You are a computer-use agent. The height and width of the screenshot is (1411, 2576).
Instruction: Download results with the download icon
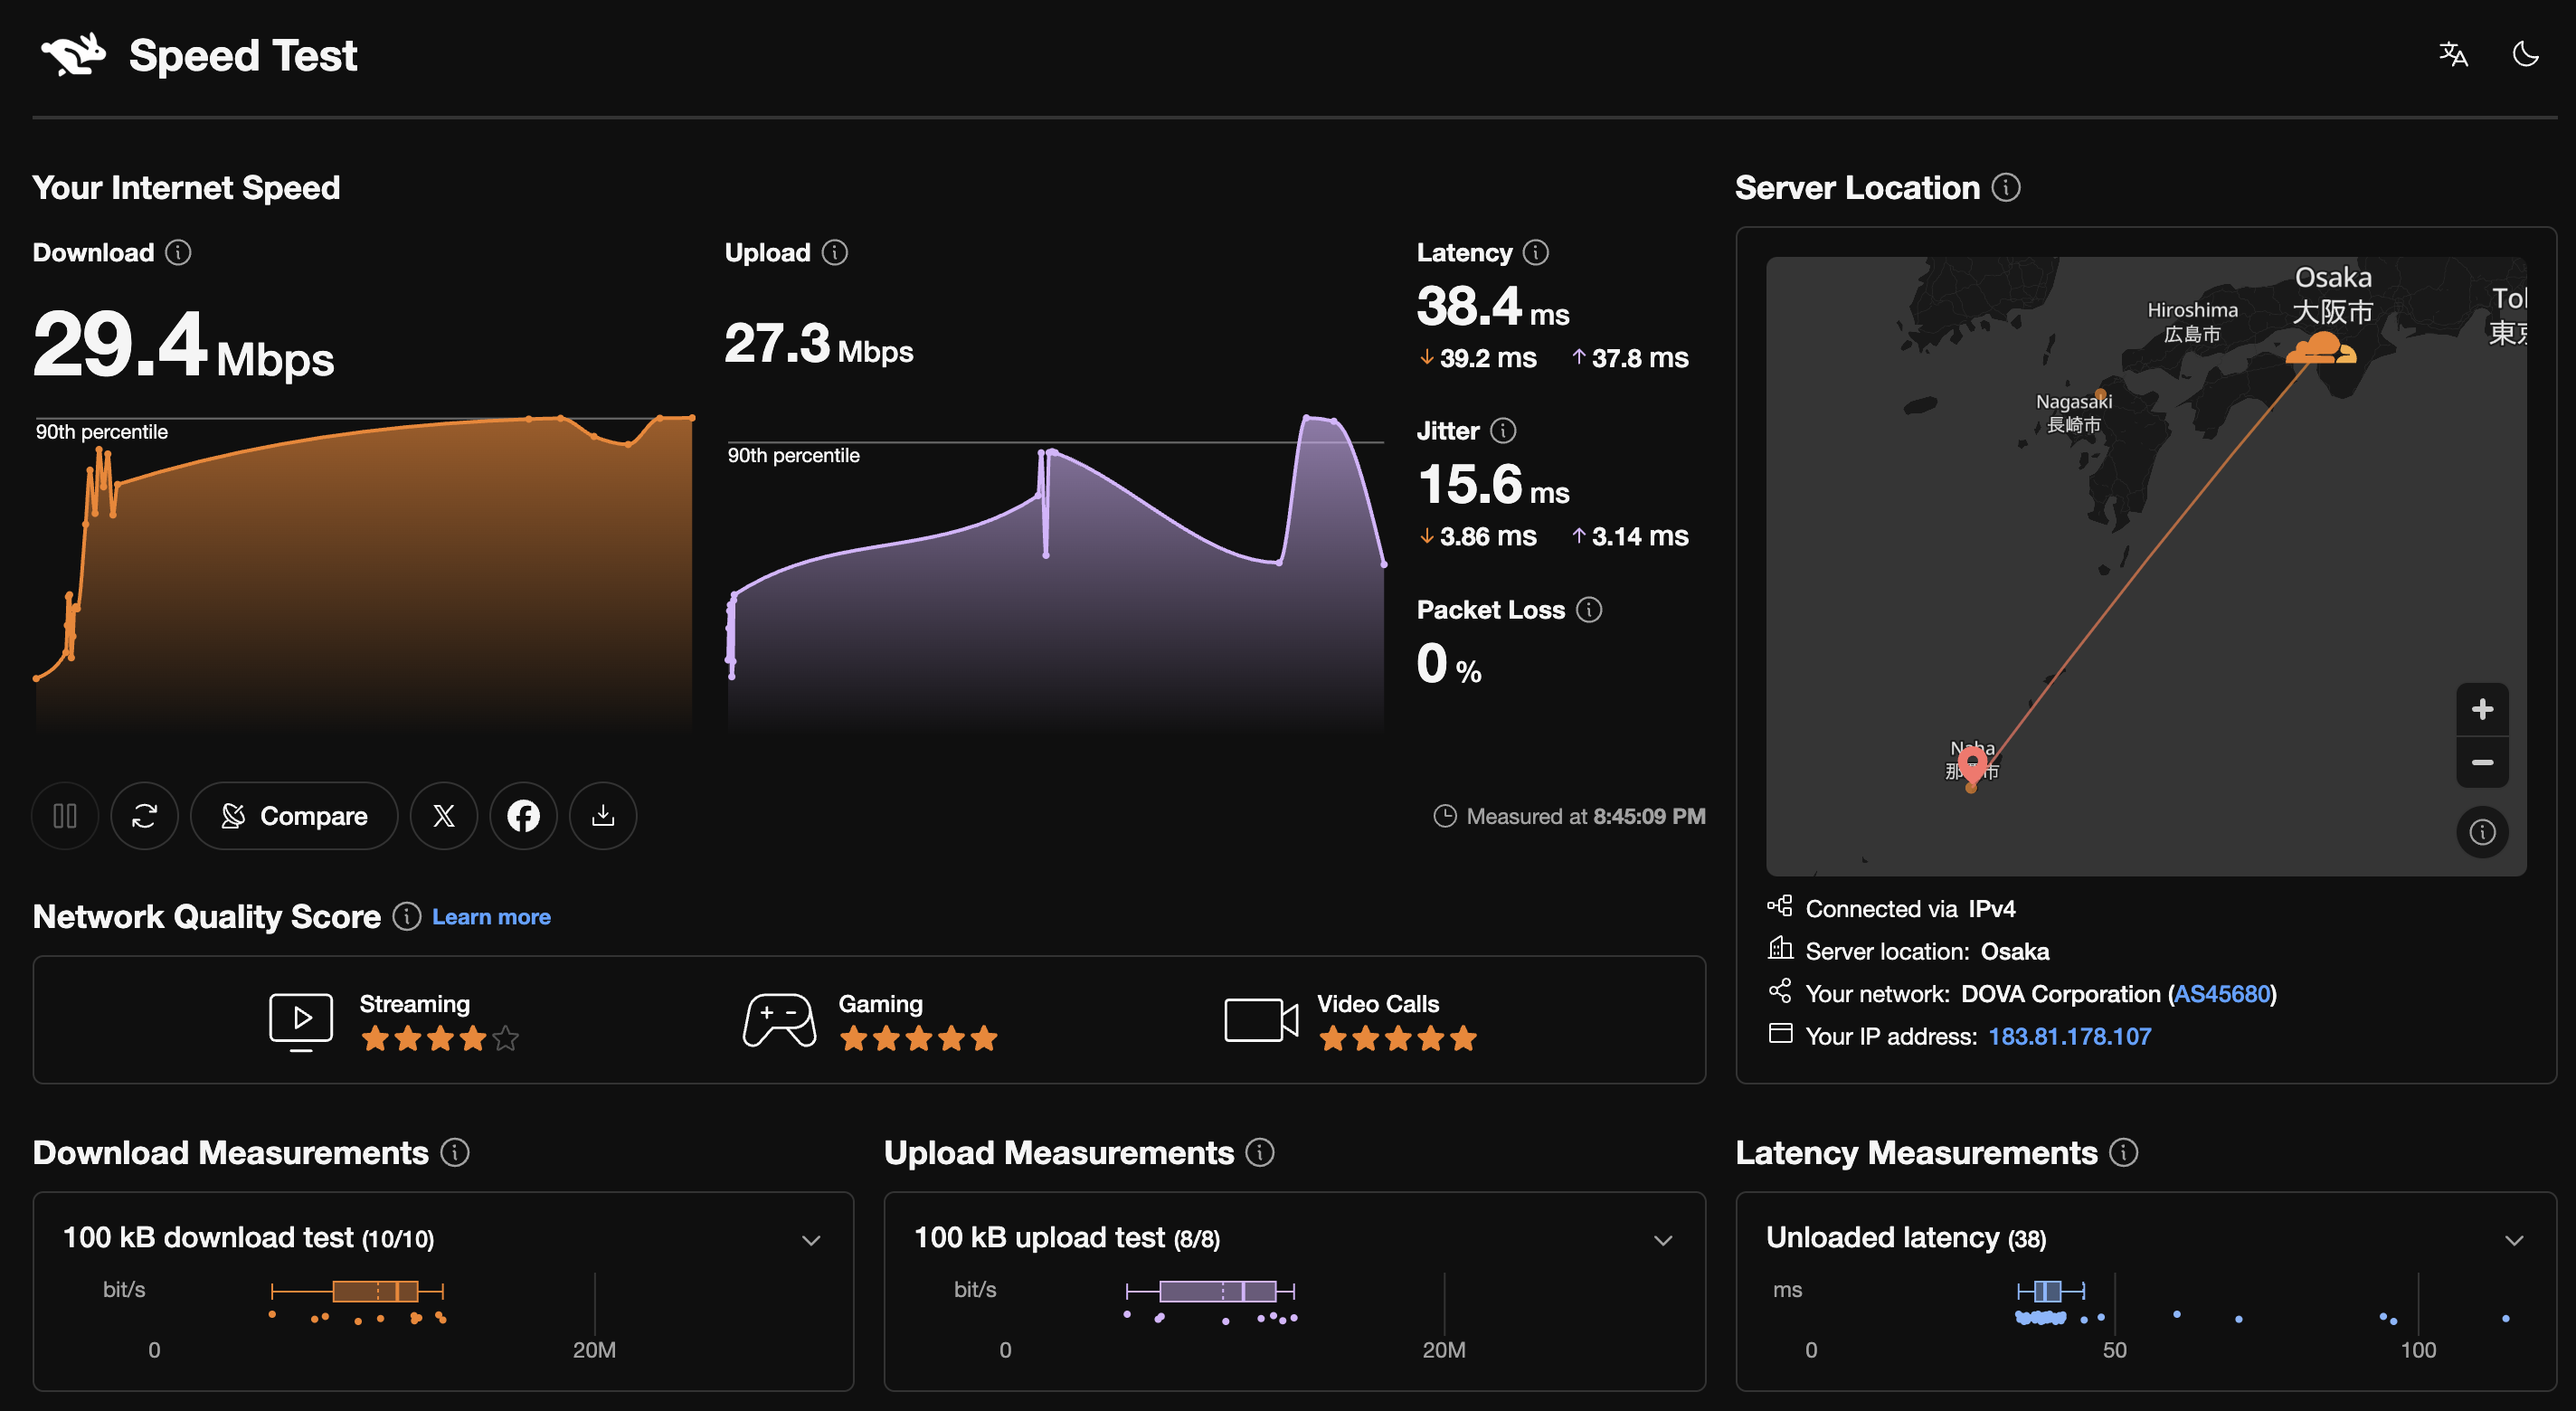click(603, 816)
